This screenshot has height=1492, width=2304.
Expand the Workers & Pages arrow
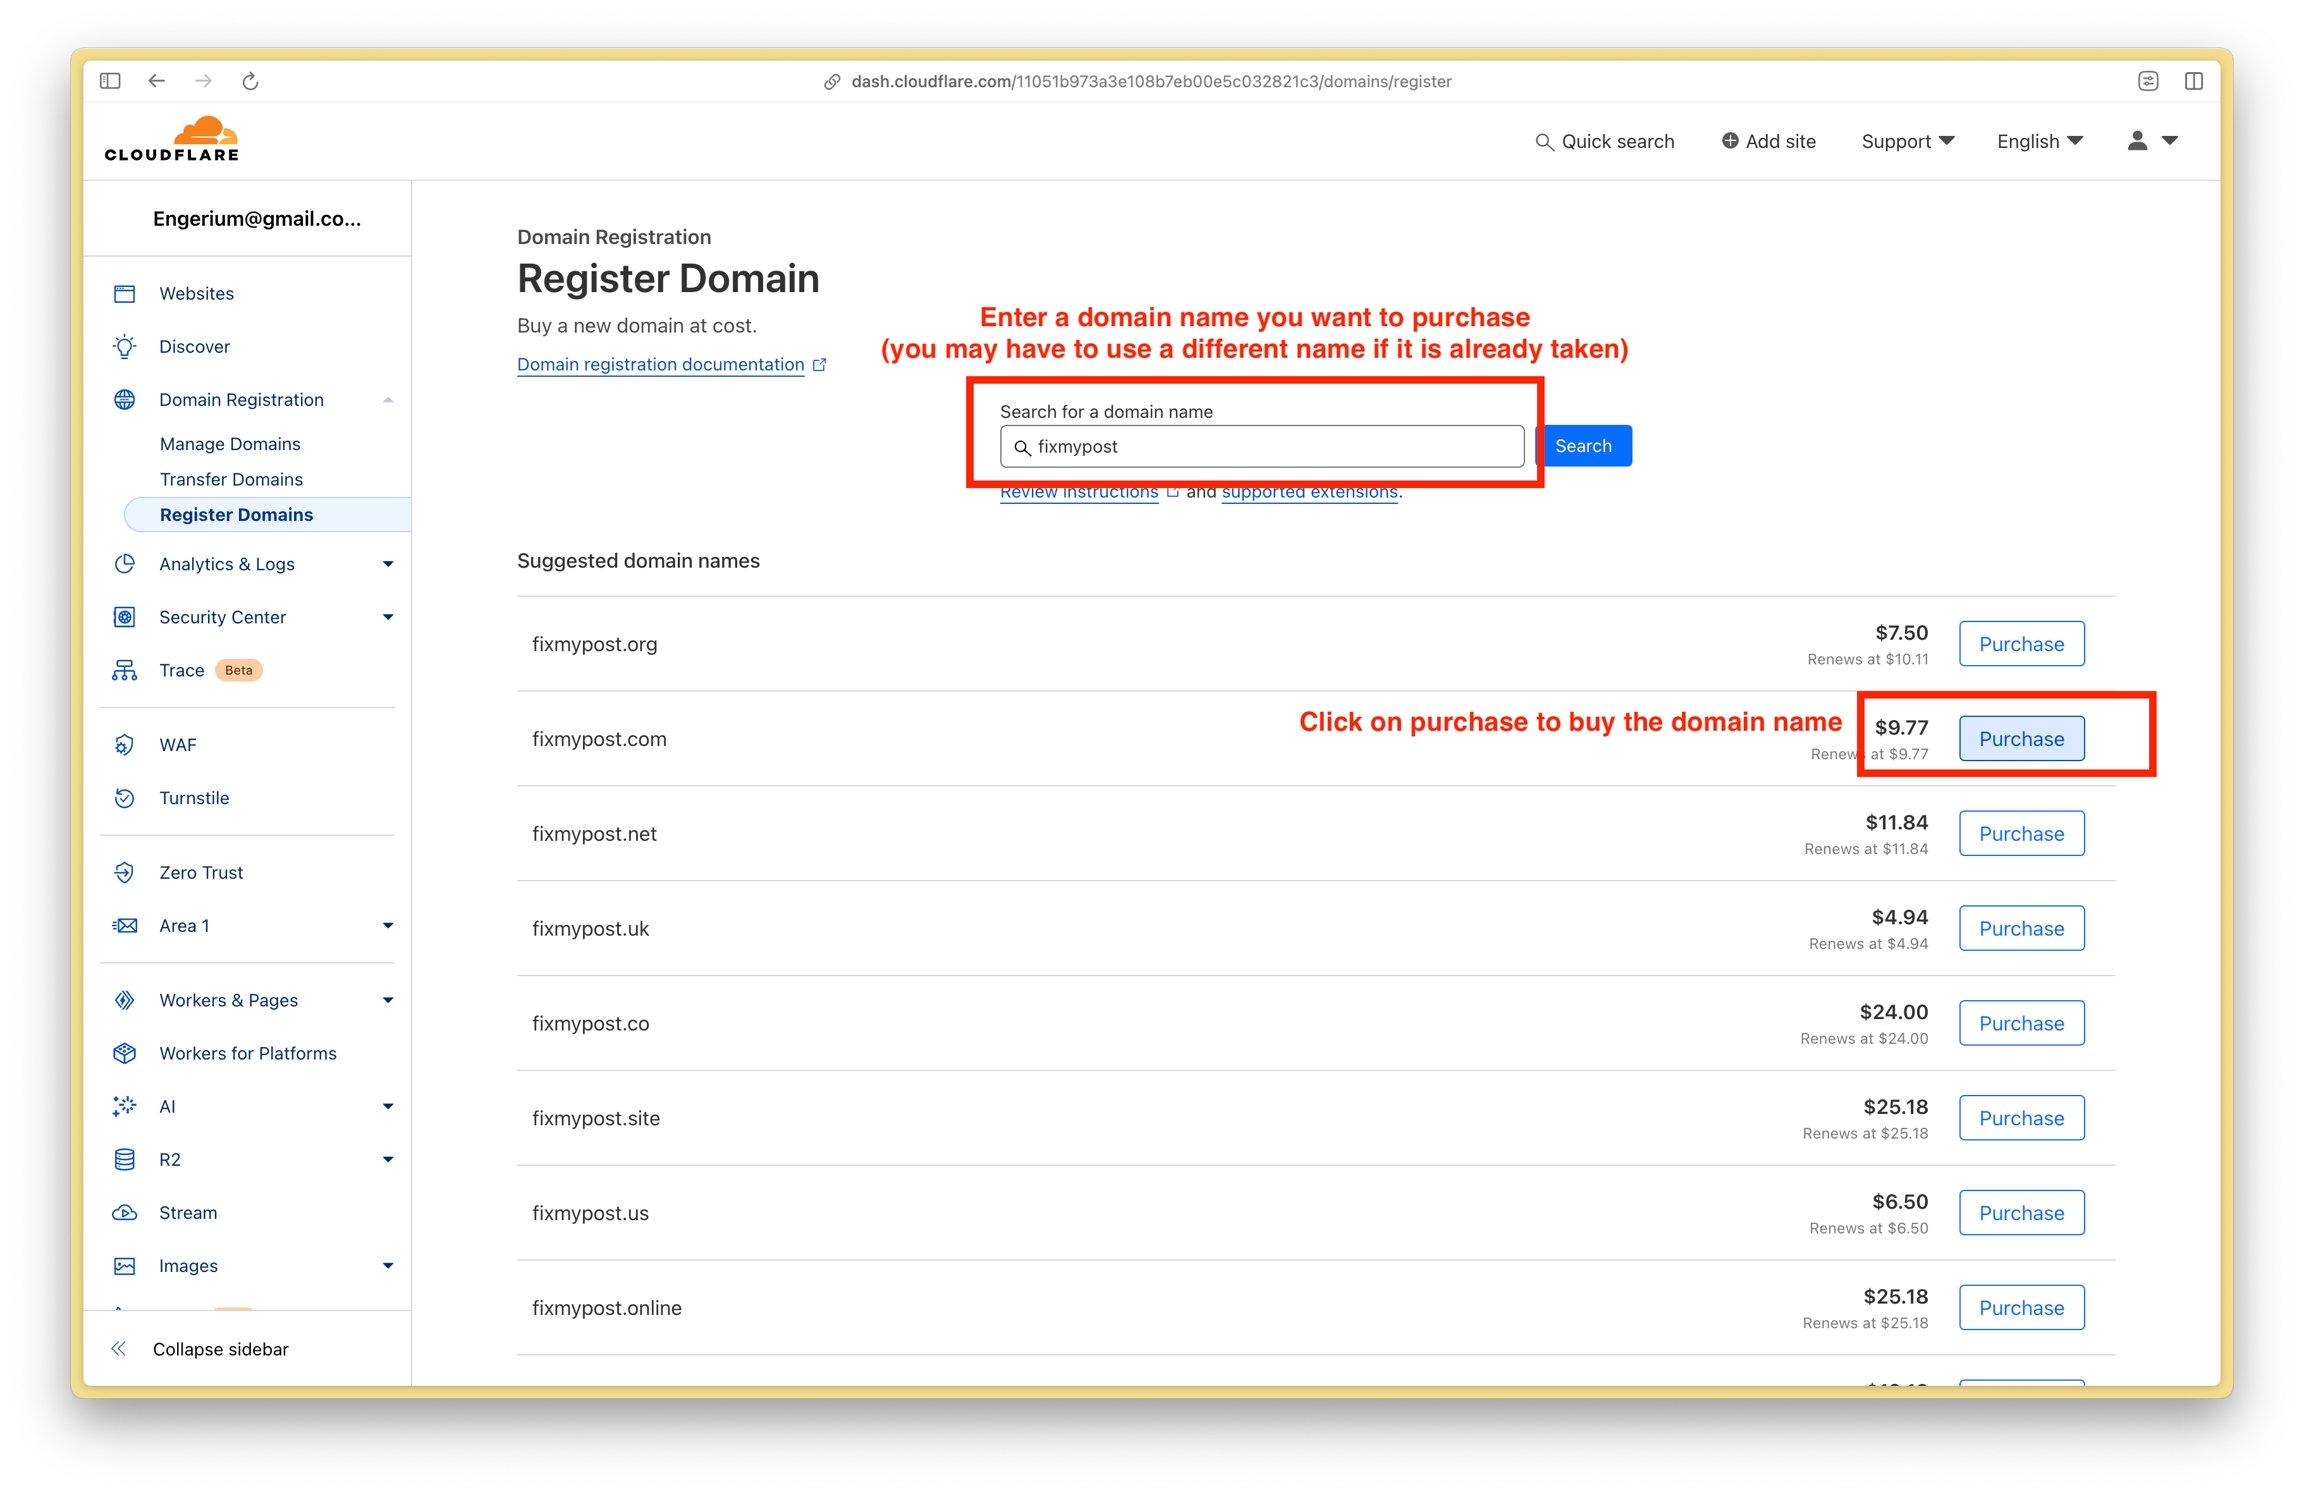[x=387, y=1000]
